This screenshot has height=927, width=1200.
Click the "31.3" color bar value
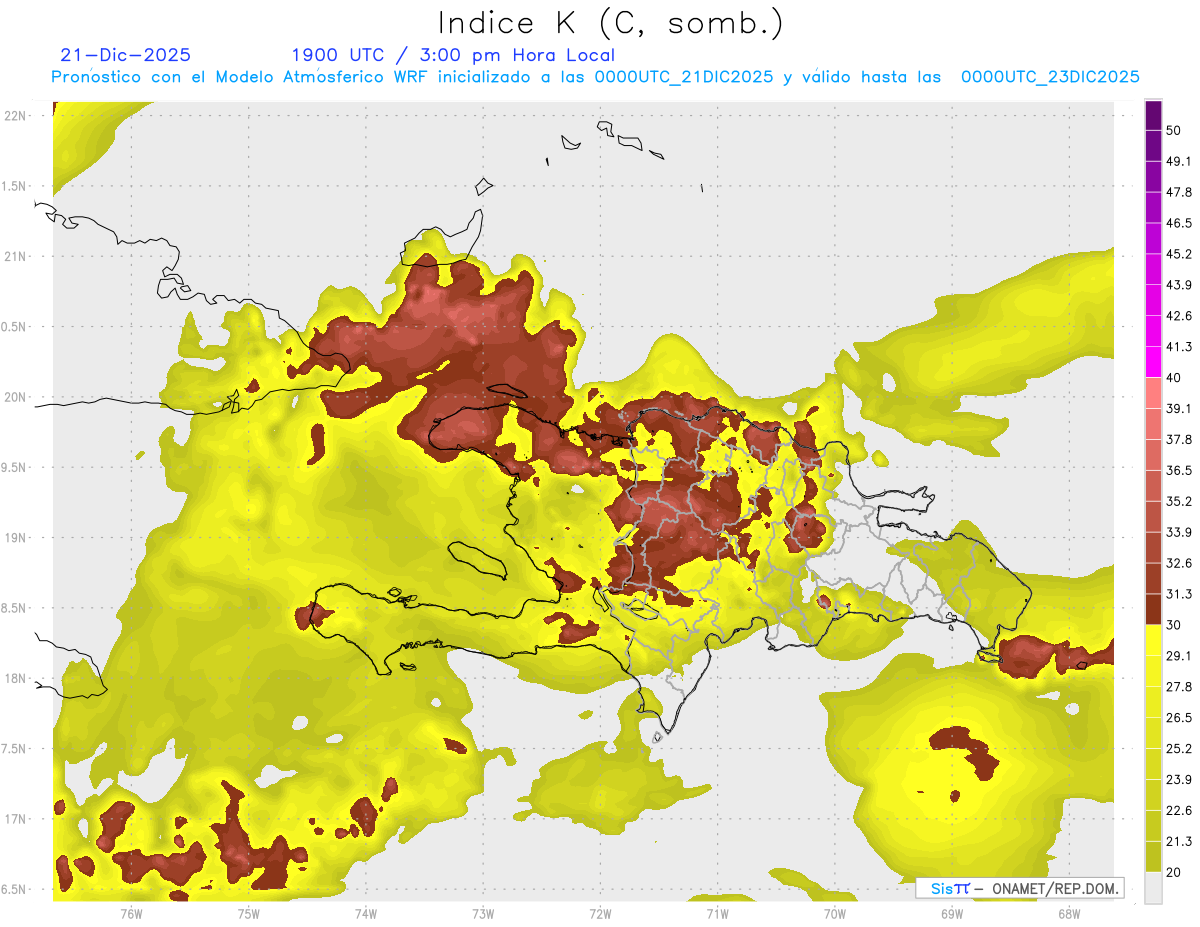point(1179,594)
